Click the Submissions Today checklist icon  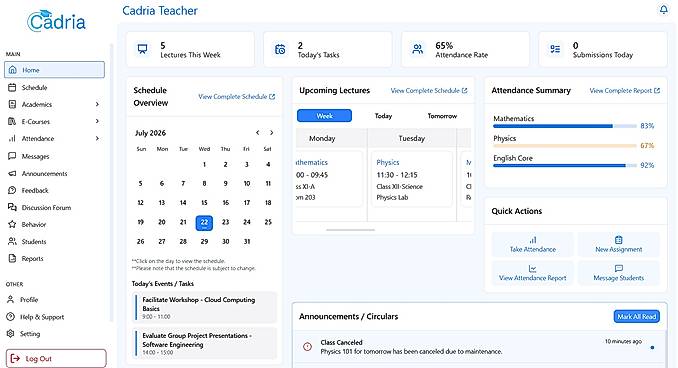coord(555,49)
